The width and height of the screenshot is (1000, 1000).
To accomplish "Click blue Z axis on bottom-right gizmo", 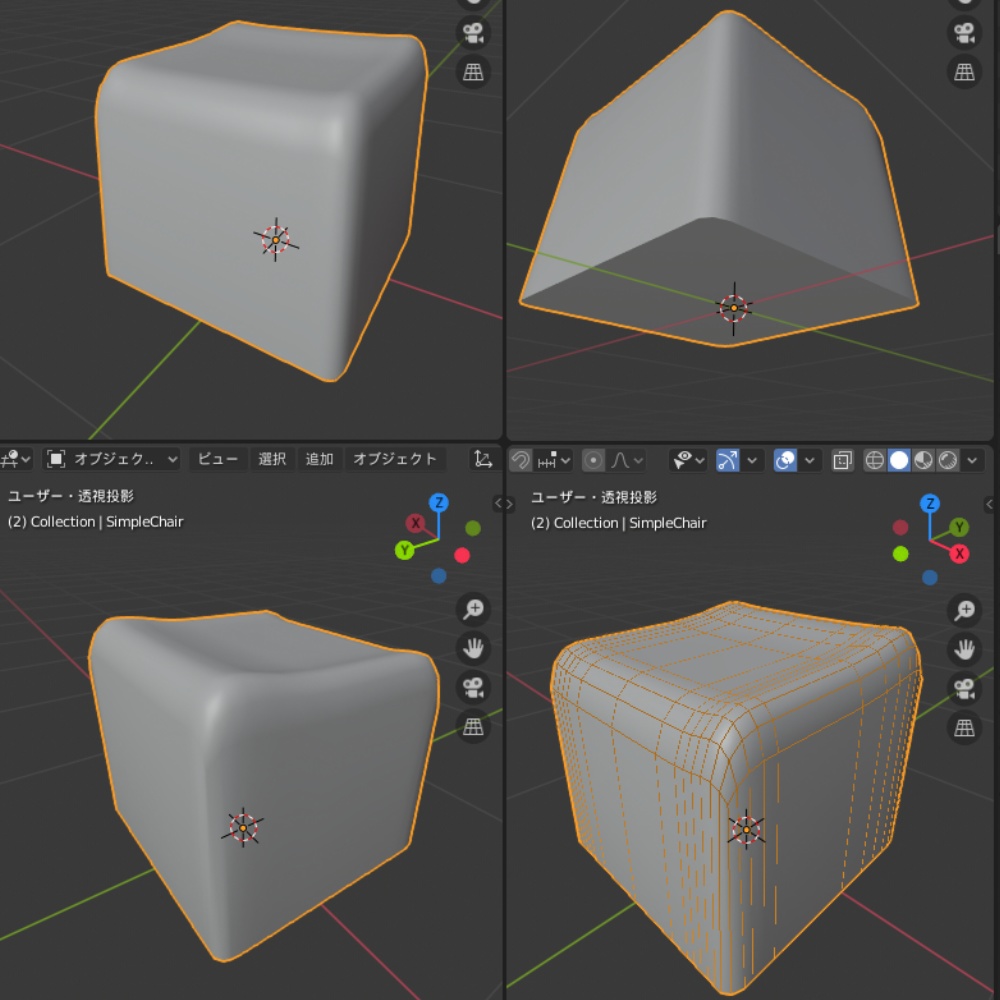I will tap(930, 504).
